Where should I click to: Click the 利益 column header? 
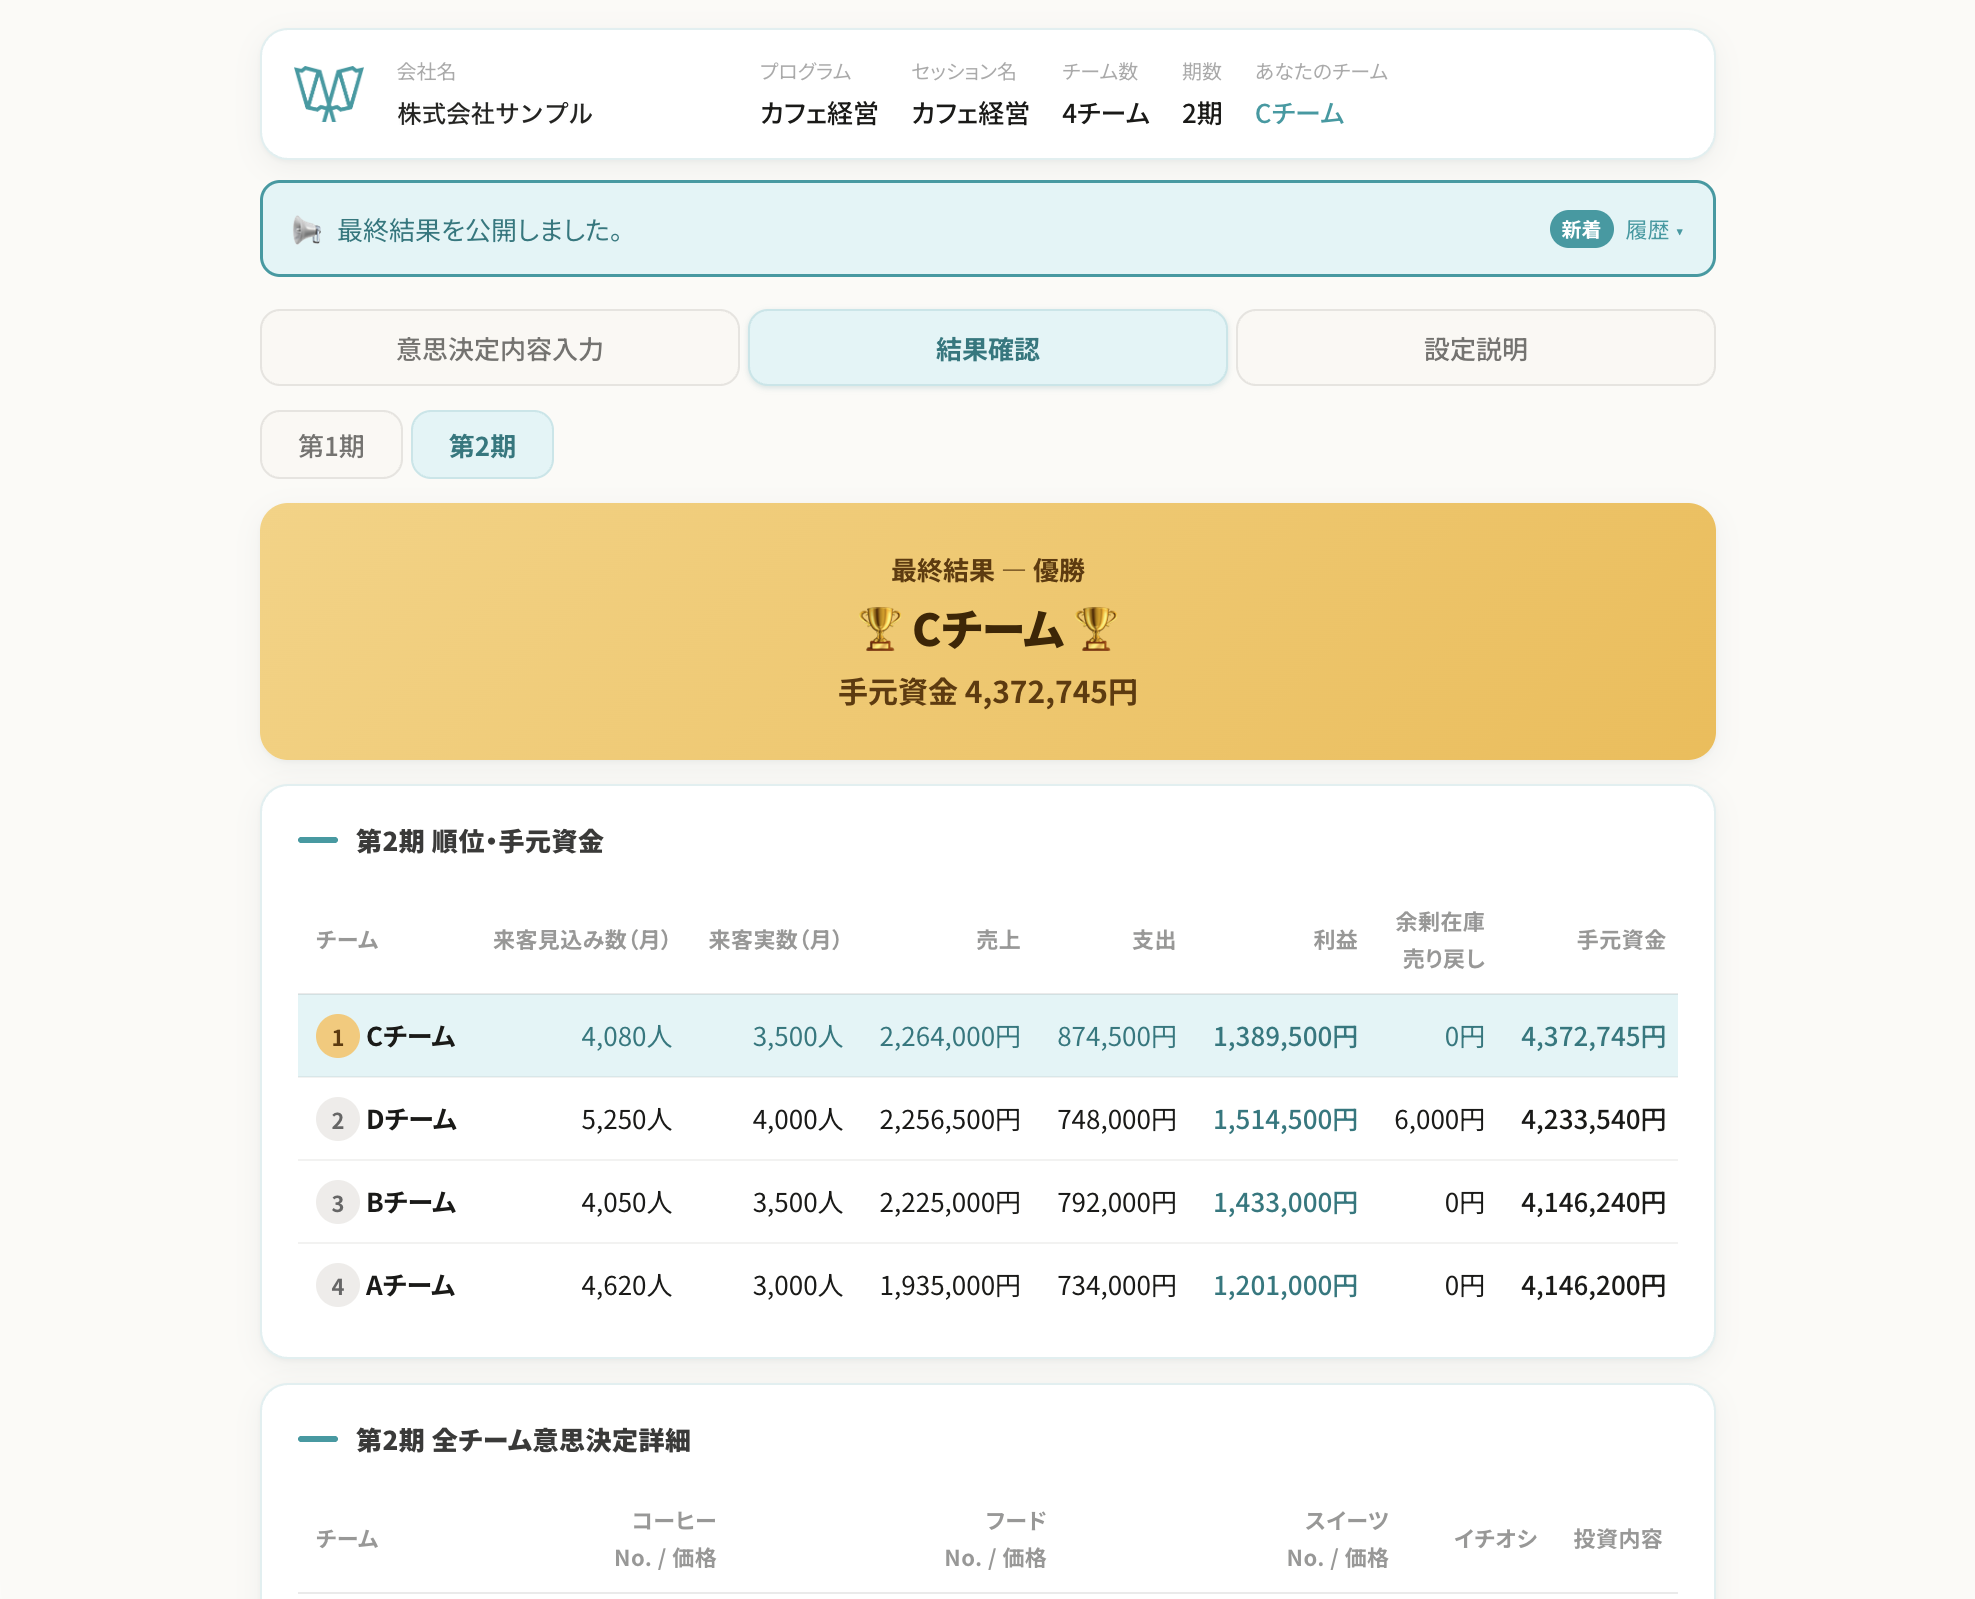[x=1335, y=940]
